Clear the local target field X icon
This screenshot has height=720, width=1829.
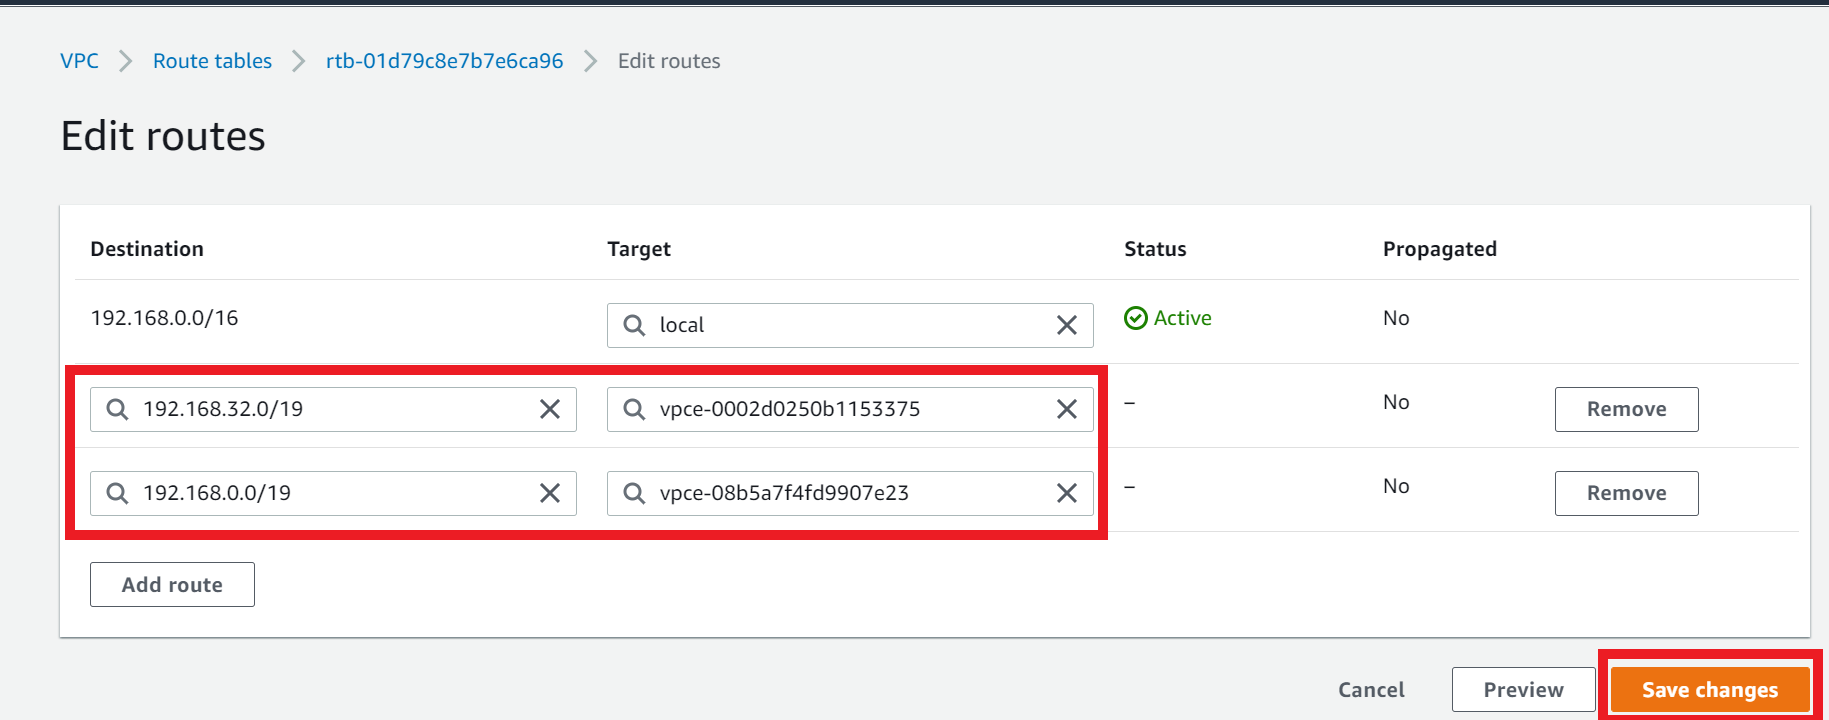[1067, 325]
